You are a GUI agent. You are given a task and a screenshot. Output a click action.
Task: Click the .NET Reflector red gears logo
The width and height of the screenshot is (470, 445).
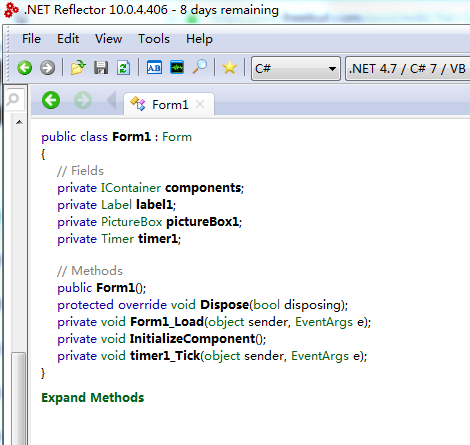click(x=11, y=10)
